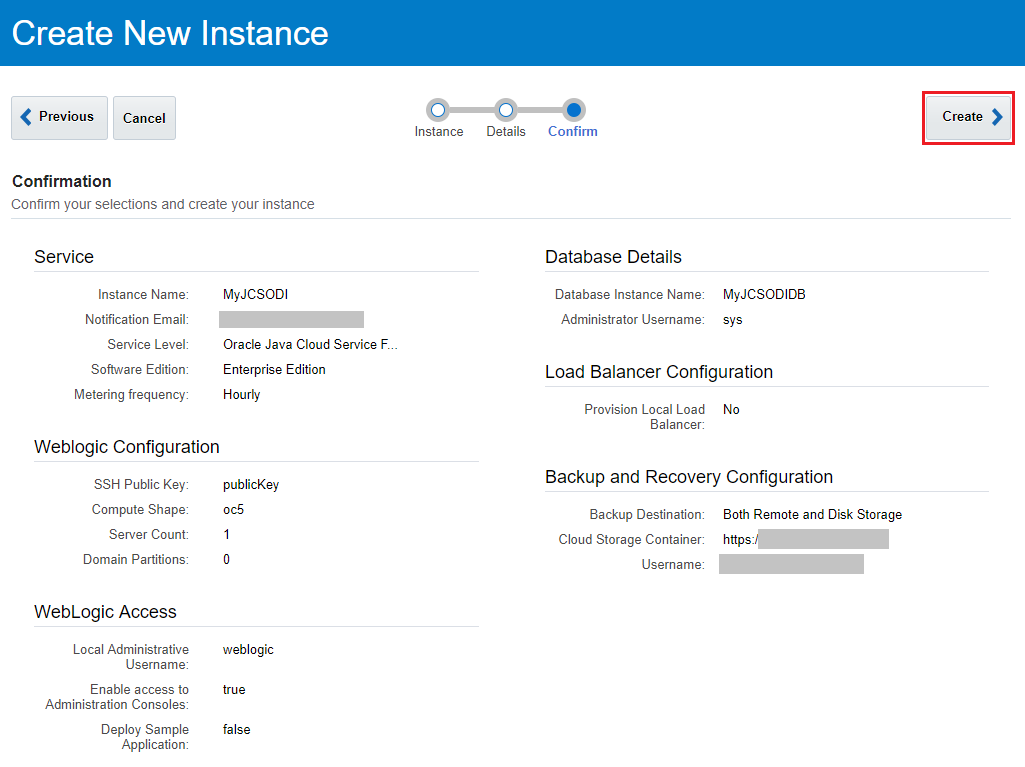Select the Instance step circle
The width and height of the screenshot is (1025, 767).
(438, 110)
